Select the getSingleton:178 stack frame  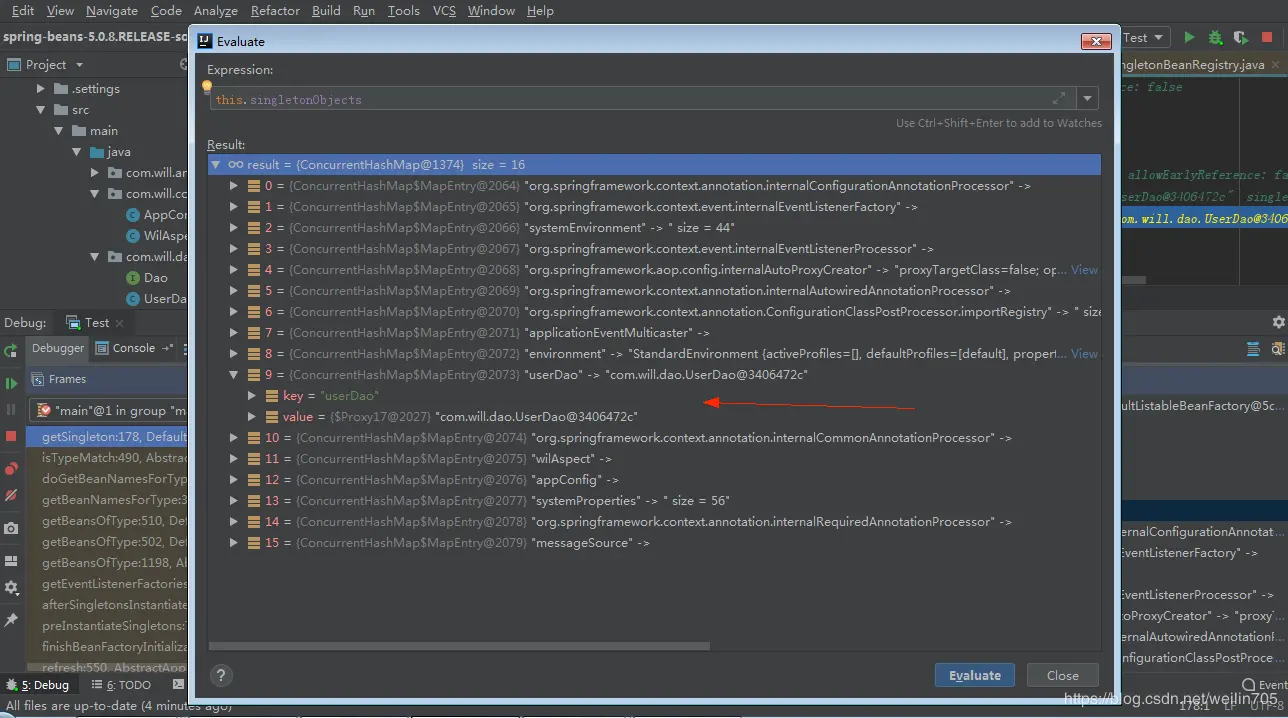(108, 437)
